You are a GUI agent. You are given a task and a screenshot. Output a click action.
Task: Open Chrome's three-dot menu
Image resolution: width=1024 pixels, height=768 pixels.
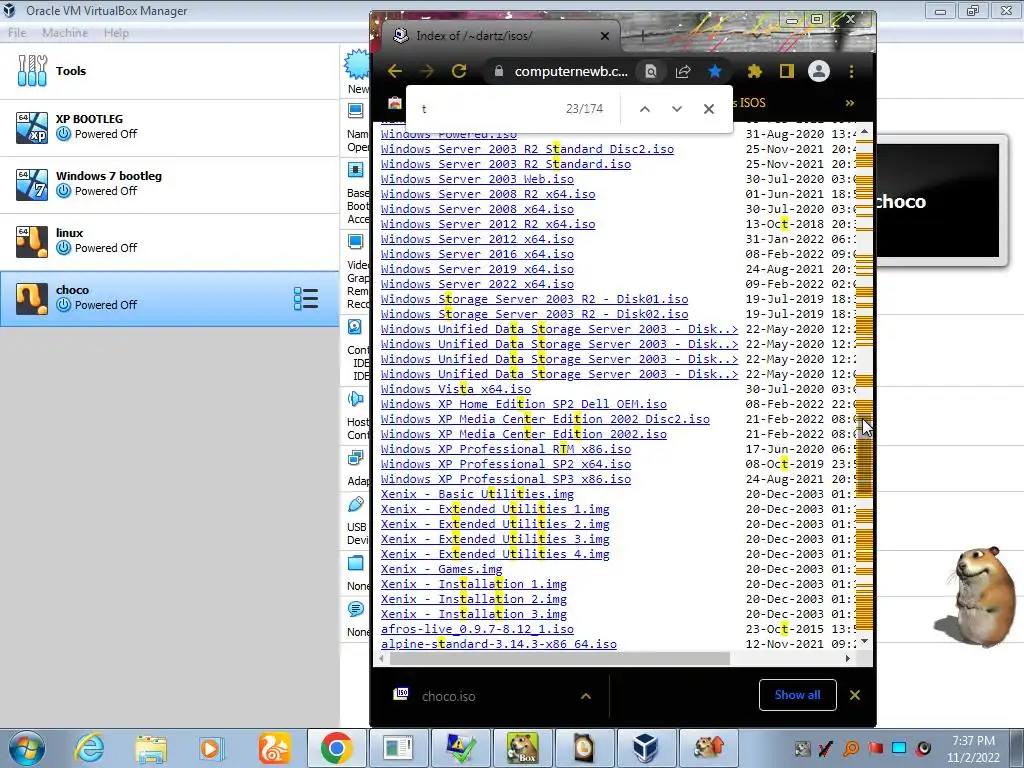coord(851,71)
